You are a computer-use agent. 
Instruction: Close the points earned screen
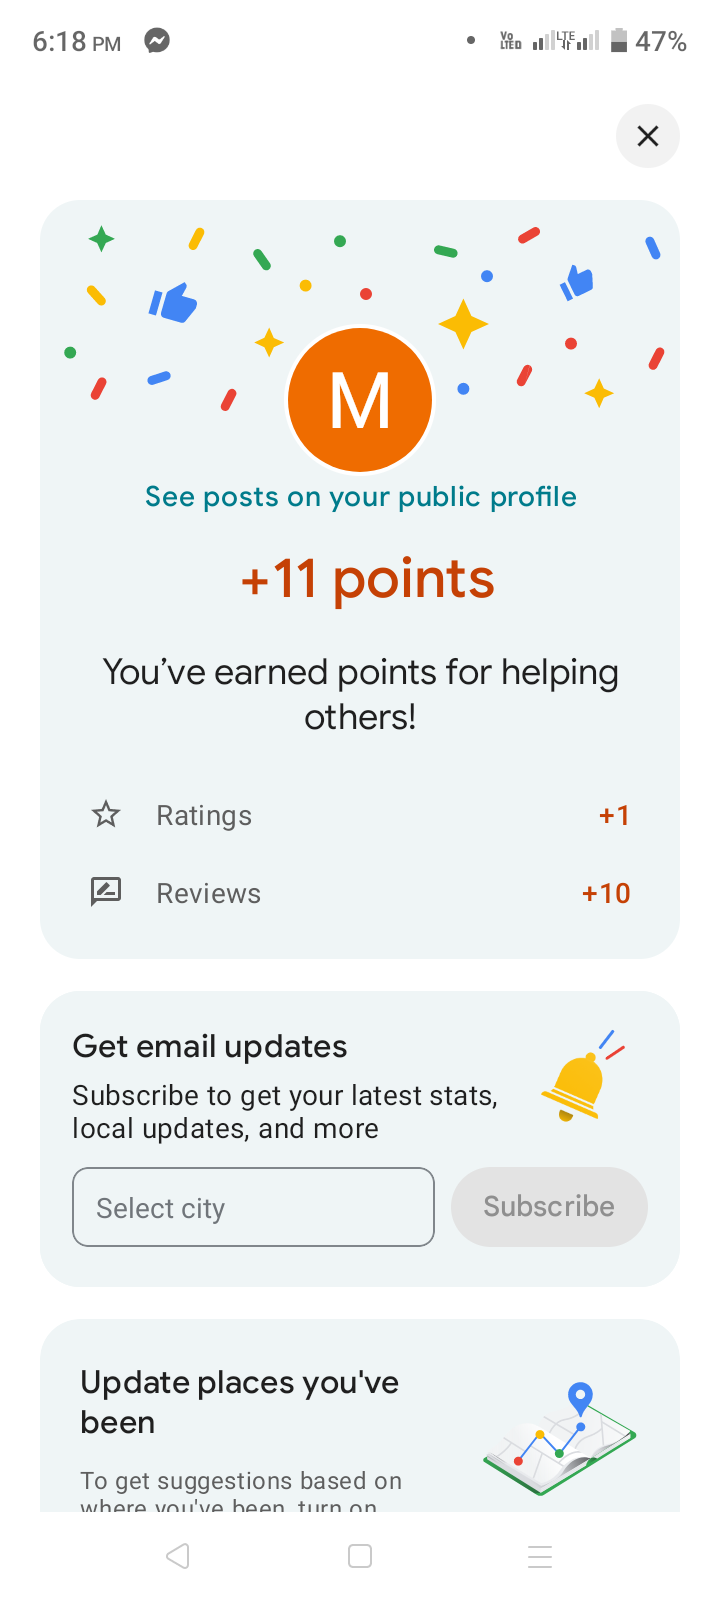647,136
